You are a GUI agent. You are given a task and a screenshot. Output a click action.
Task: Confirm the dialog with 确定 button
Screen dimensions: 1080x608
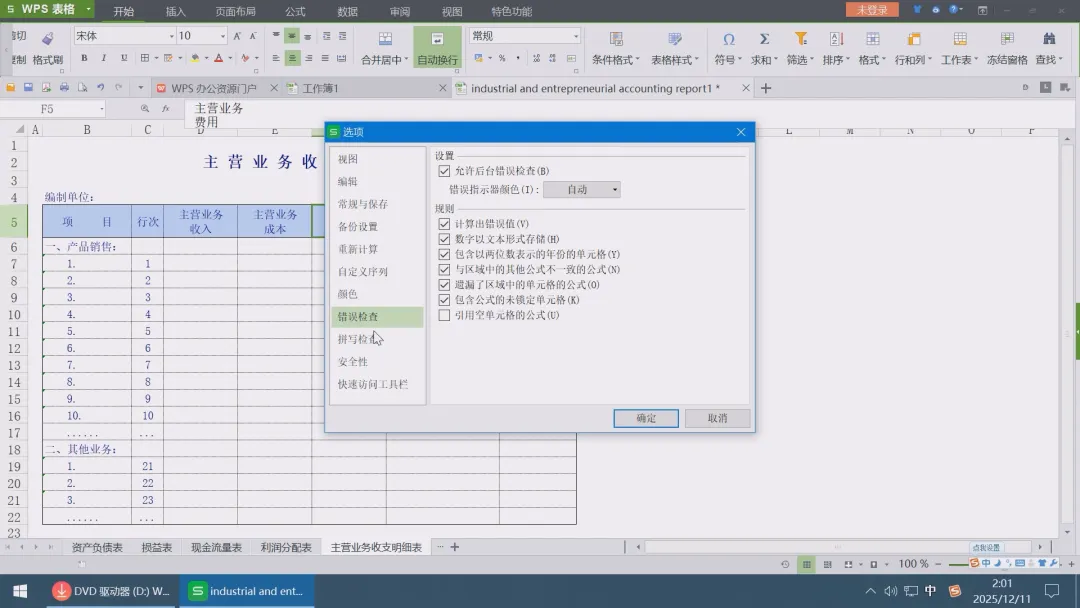(646, 418)
